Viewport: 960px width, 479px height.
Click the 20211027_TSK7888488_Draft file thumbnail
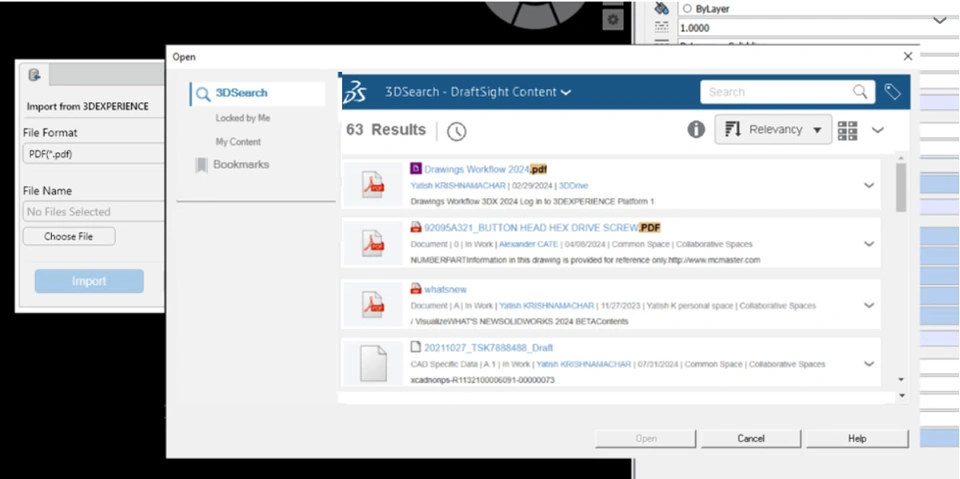(373, 363)
